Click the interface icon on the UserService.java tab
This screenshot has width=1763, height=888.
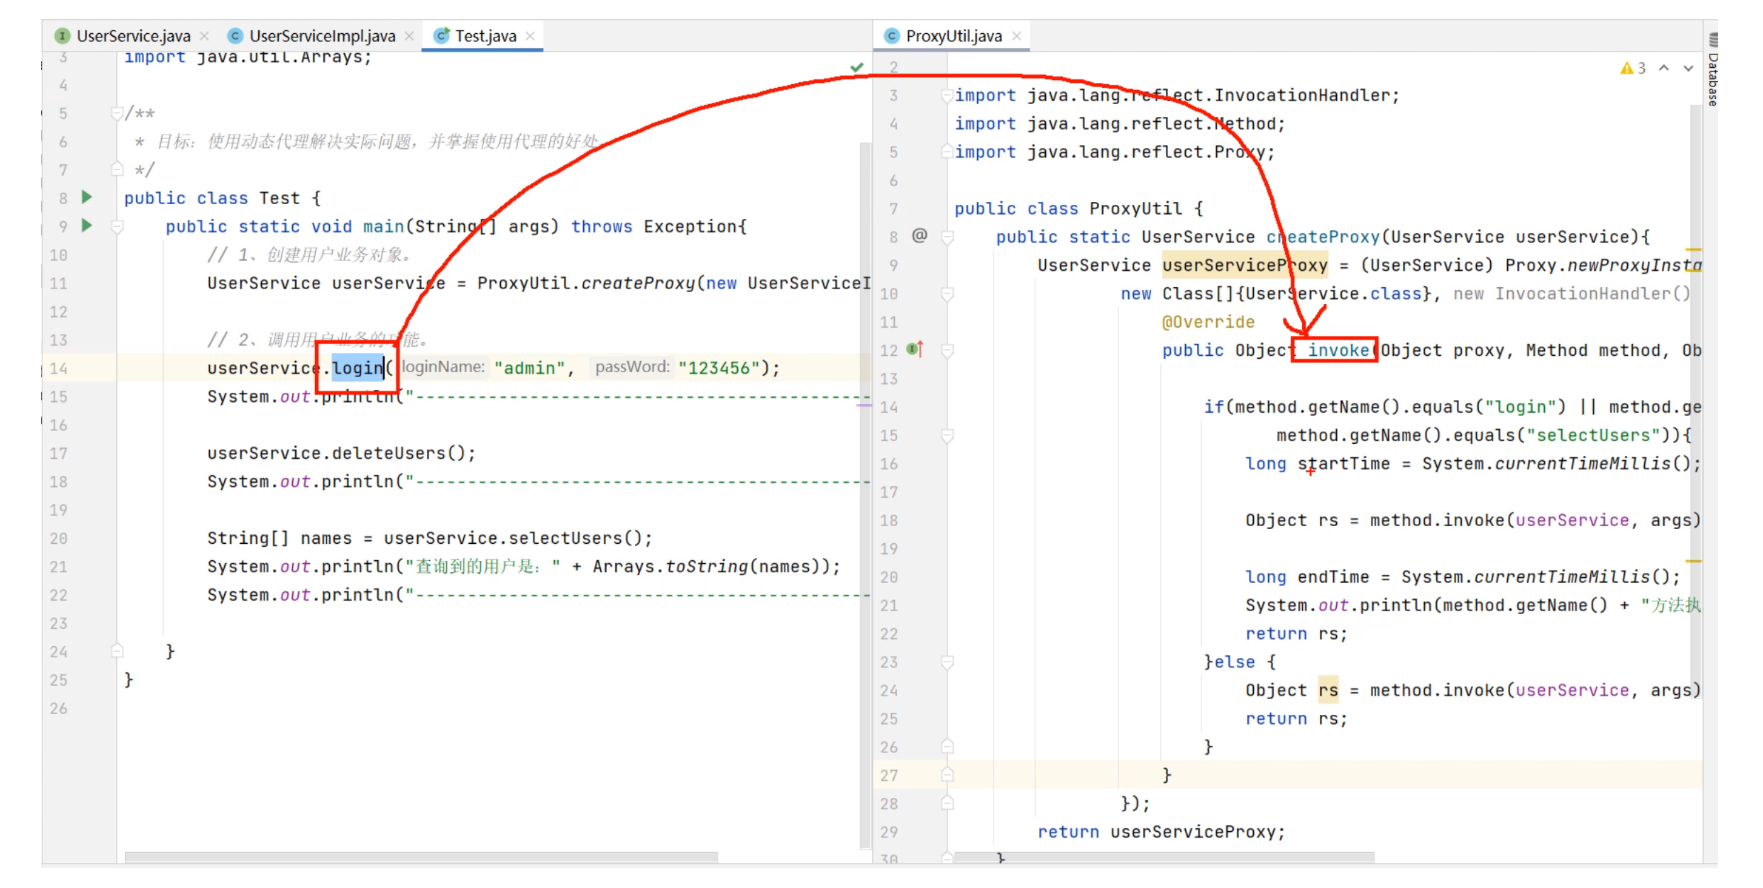(63, 36)
